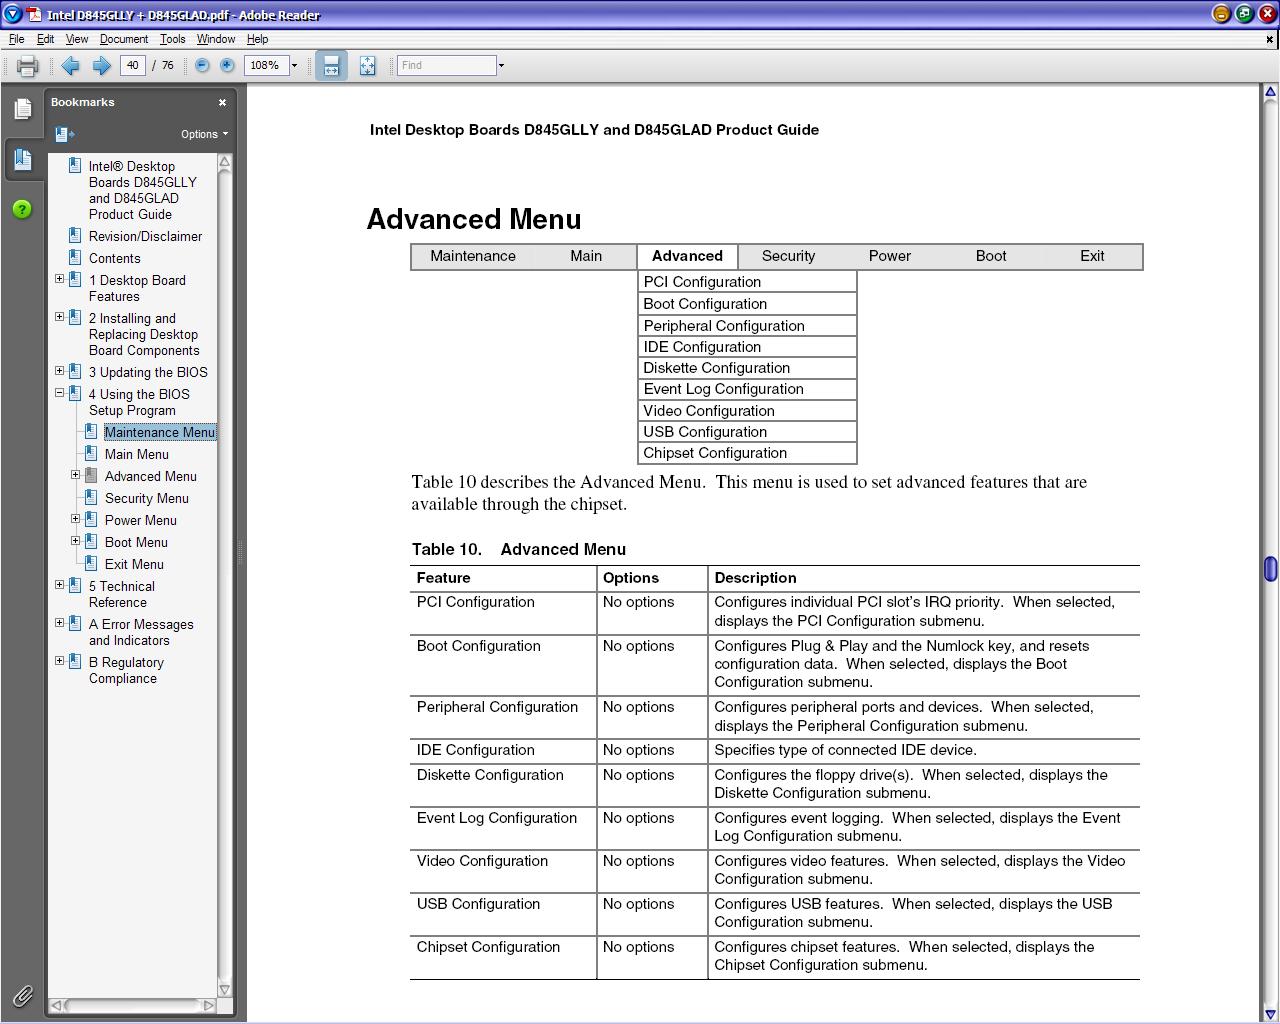
Task: Go to the Security Menu bookmark
Action: point(147,498)
